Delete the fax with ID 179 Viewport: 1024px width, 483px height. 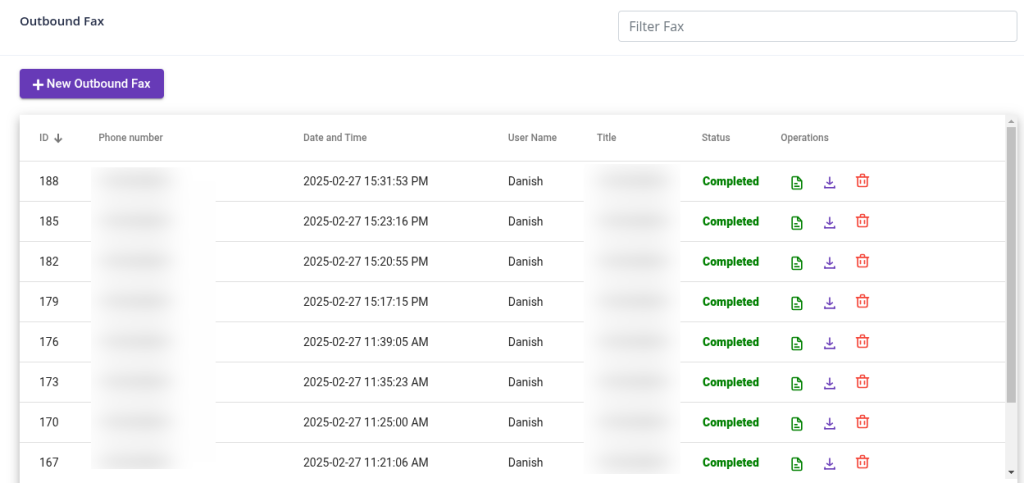[x=862, y=301]
